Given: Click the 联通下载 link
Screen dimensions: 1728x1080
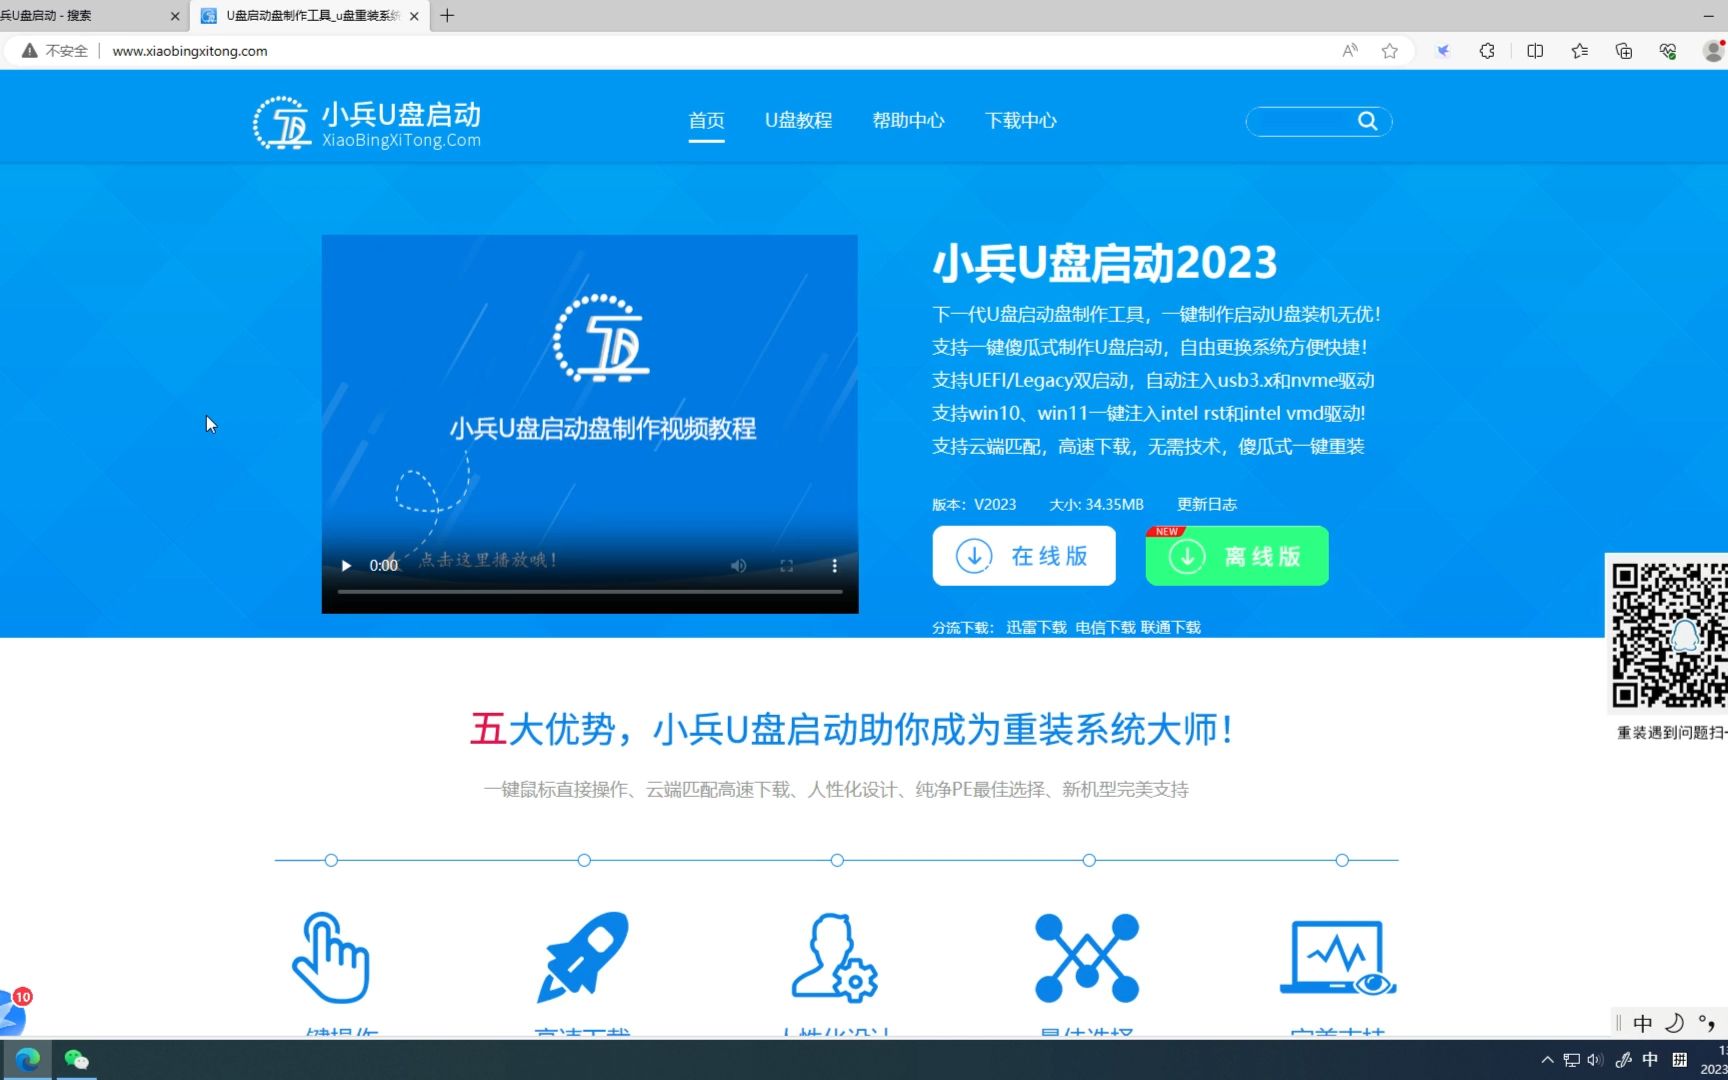Looking at the screenshot, I should click(x=1170, y=628).
